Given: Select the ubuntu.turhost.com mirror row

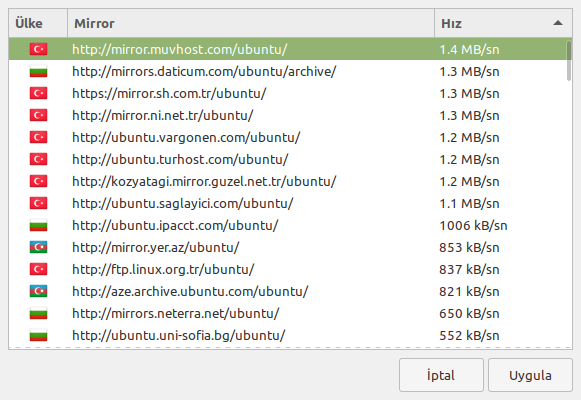Looking at the screenshot, I should 288,159.
